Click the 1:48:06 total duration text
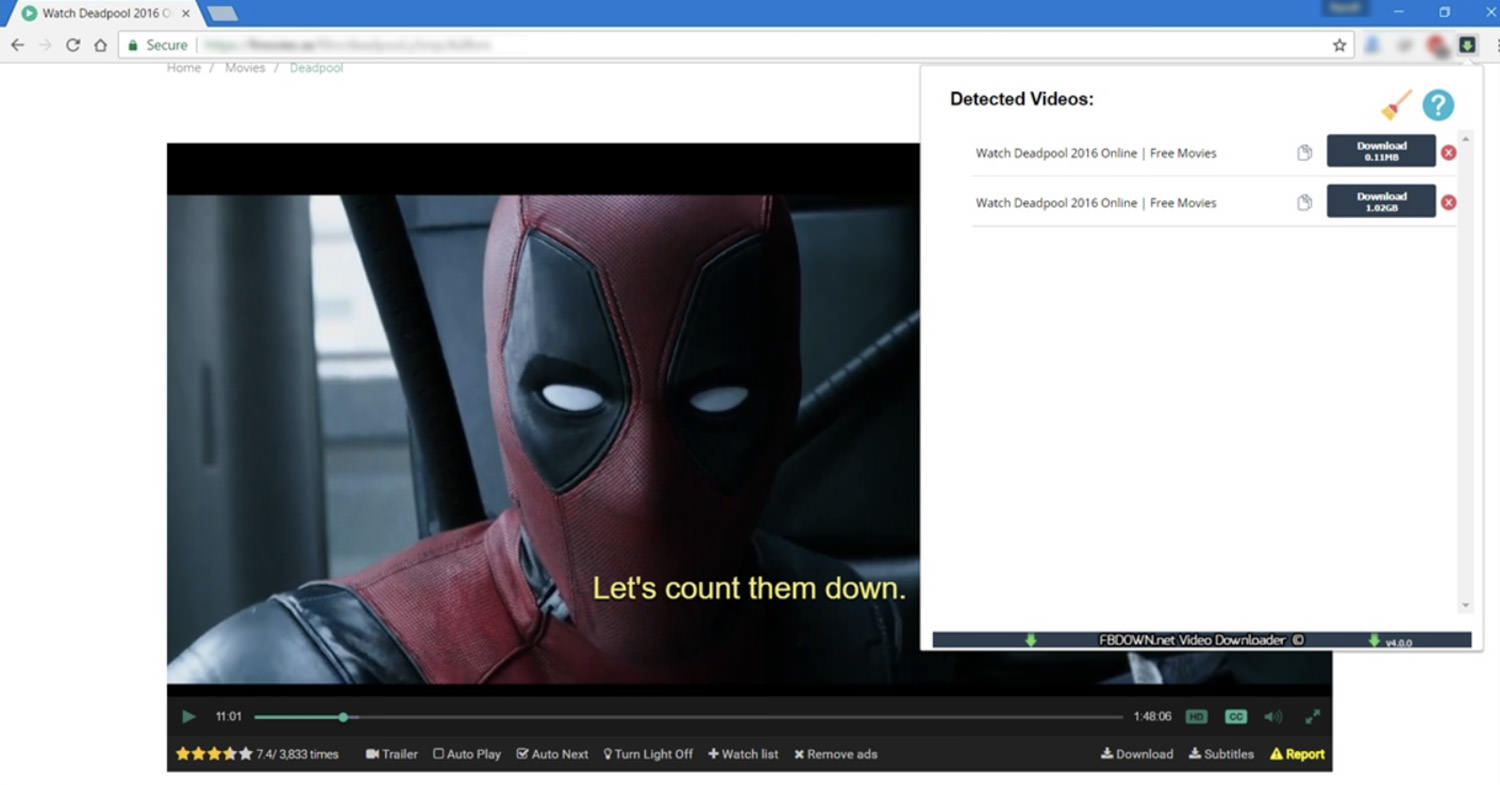 (1152, 716)
